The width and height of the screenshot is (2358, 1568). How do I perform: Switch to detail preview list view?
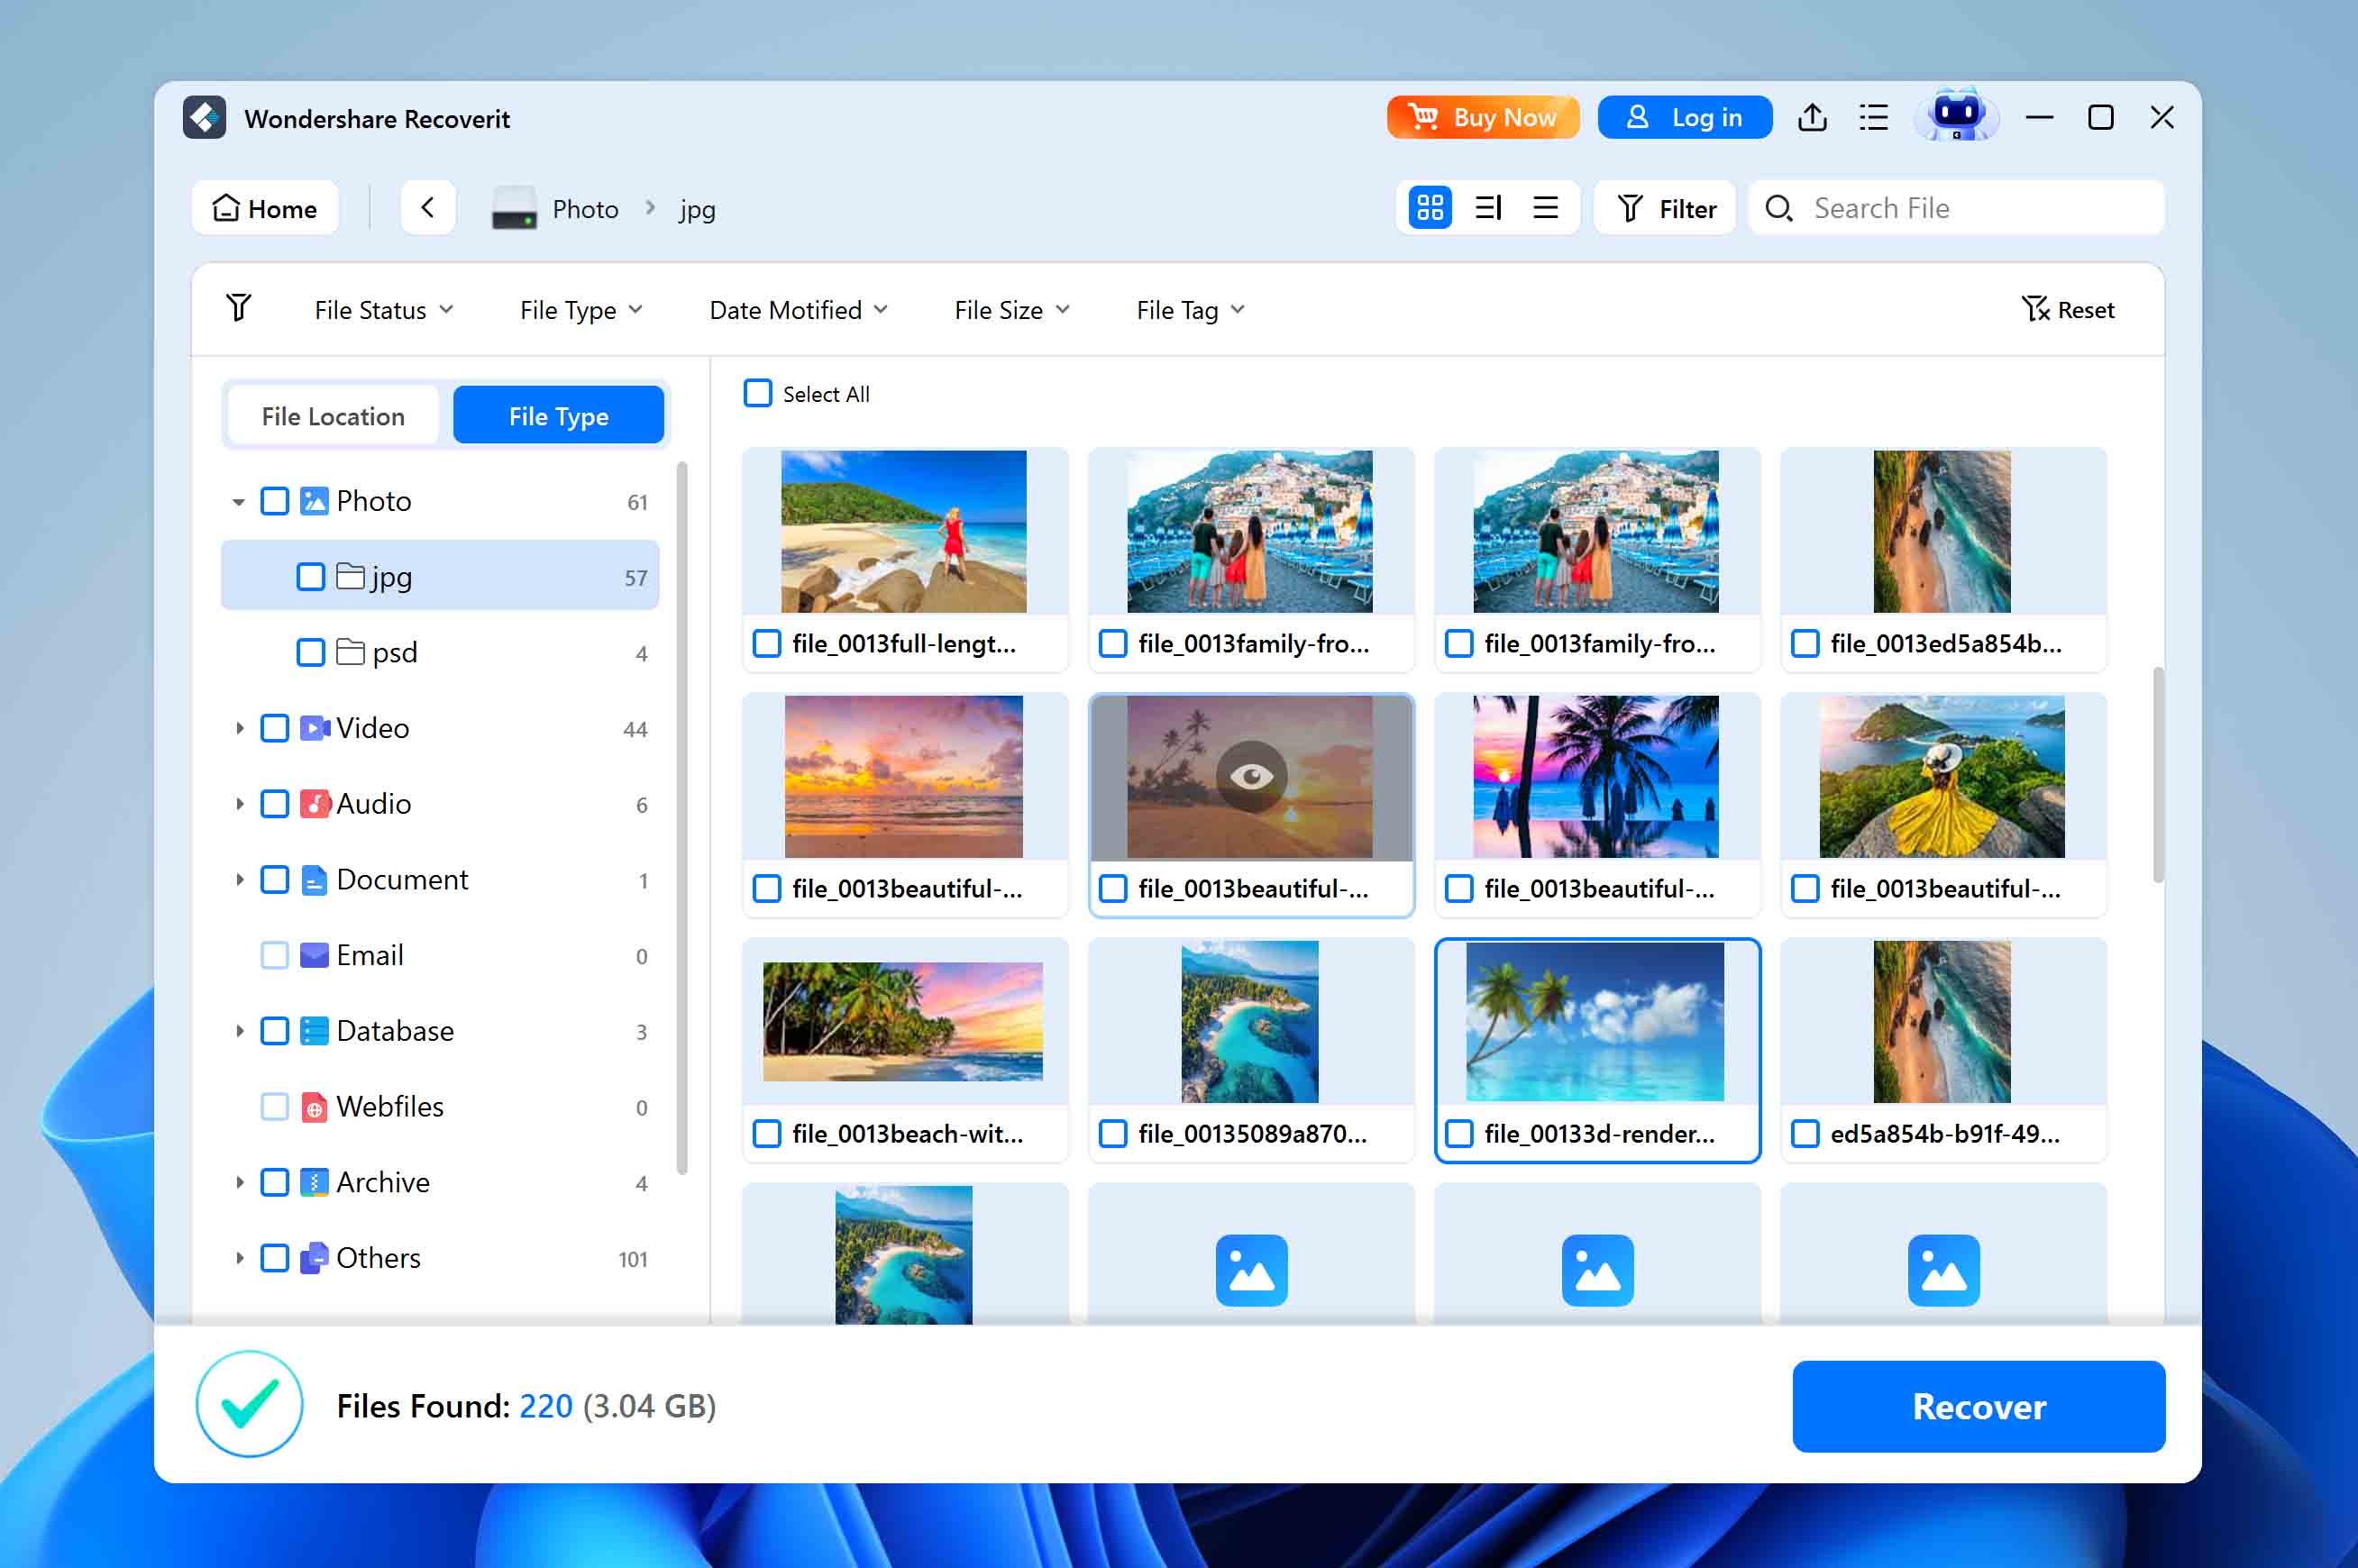tap(1488, 208)
